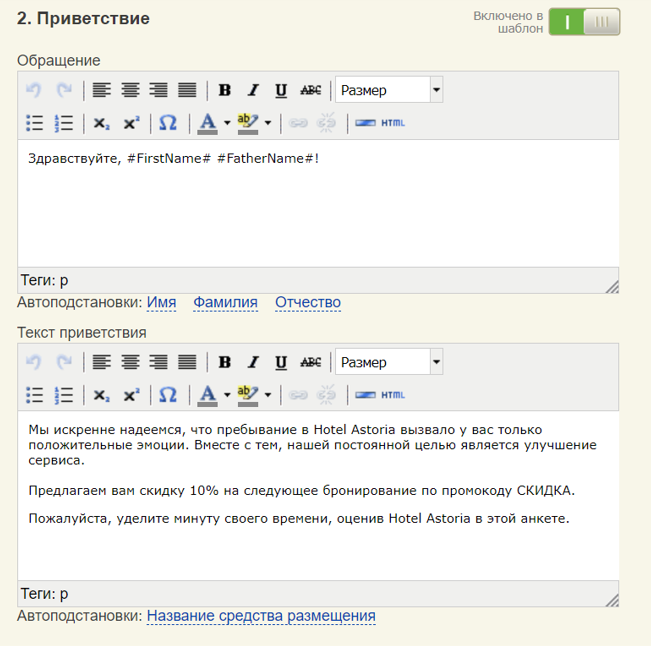
Task: Click the p tag in Текст приветствия status bar
Action: coord(64,595)
